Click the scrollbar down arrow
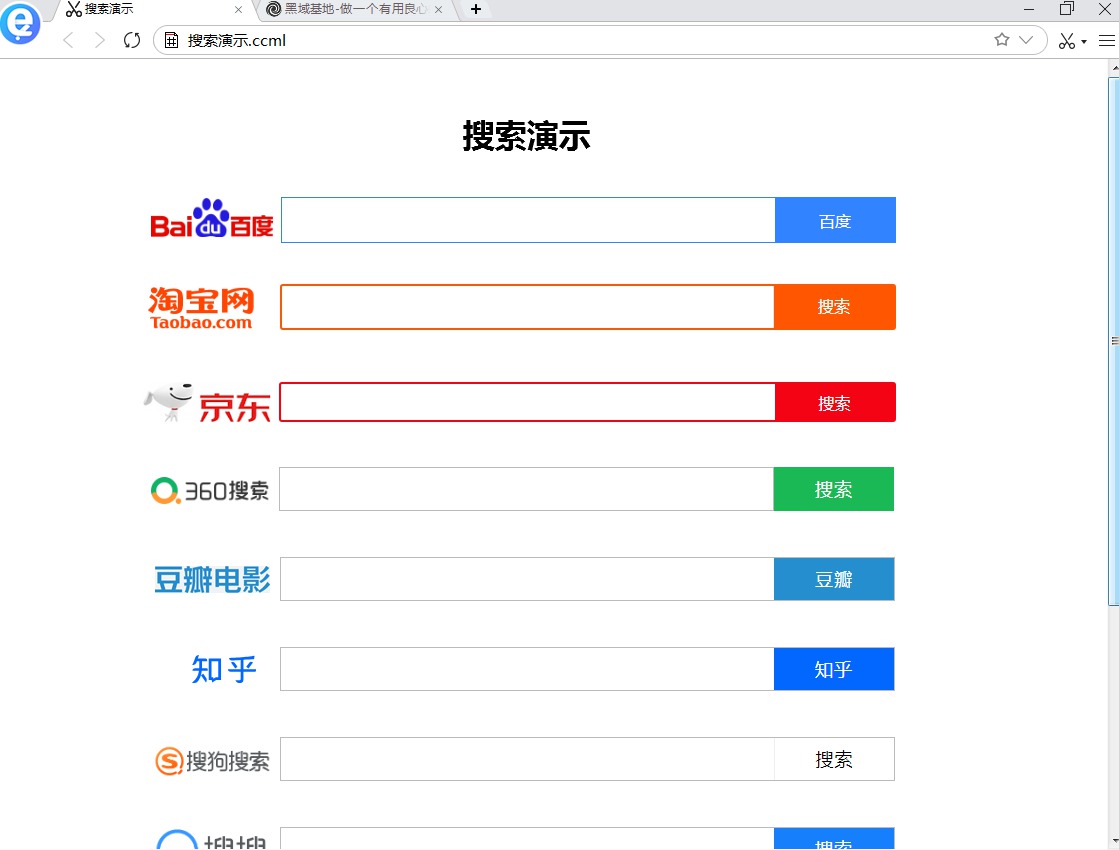Screen dimensions: 1119x850 (x=1114, y=841)
